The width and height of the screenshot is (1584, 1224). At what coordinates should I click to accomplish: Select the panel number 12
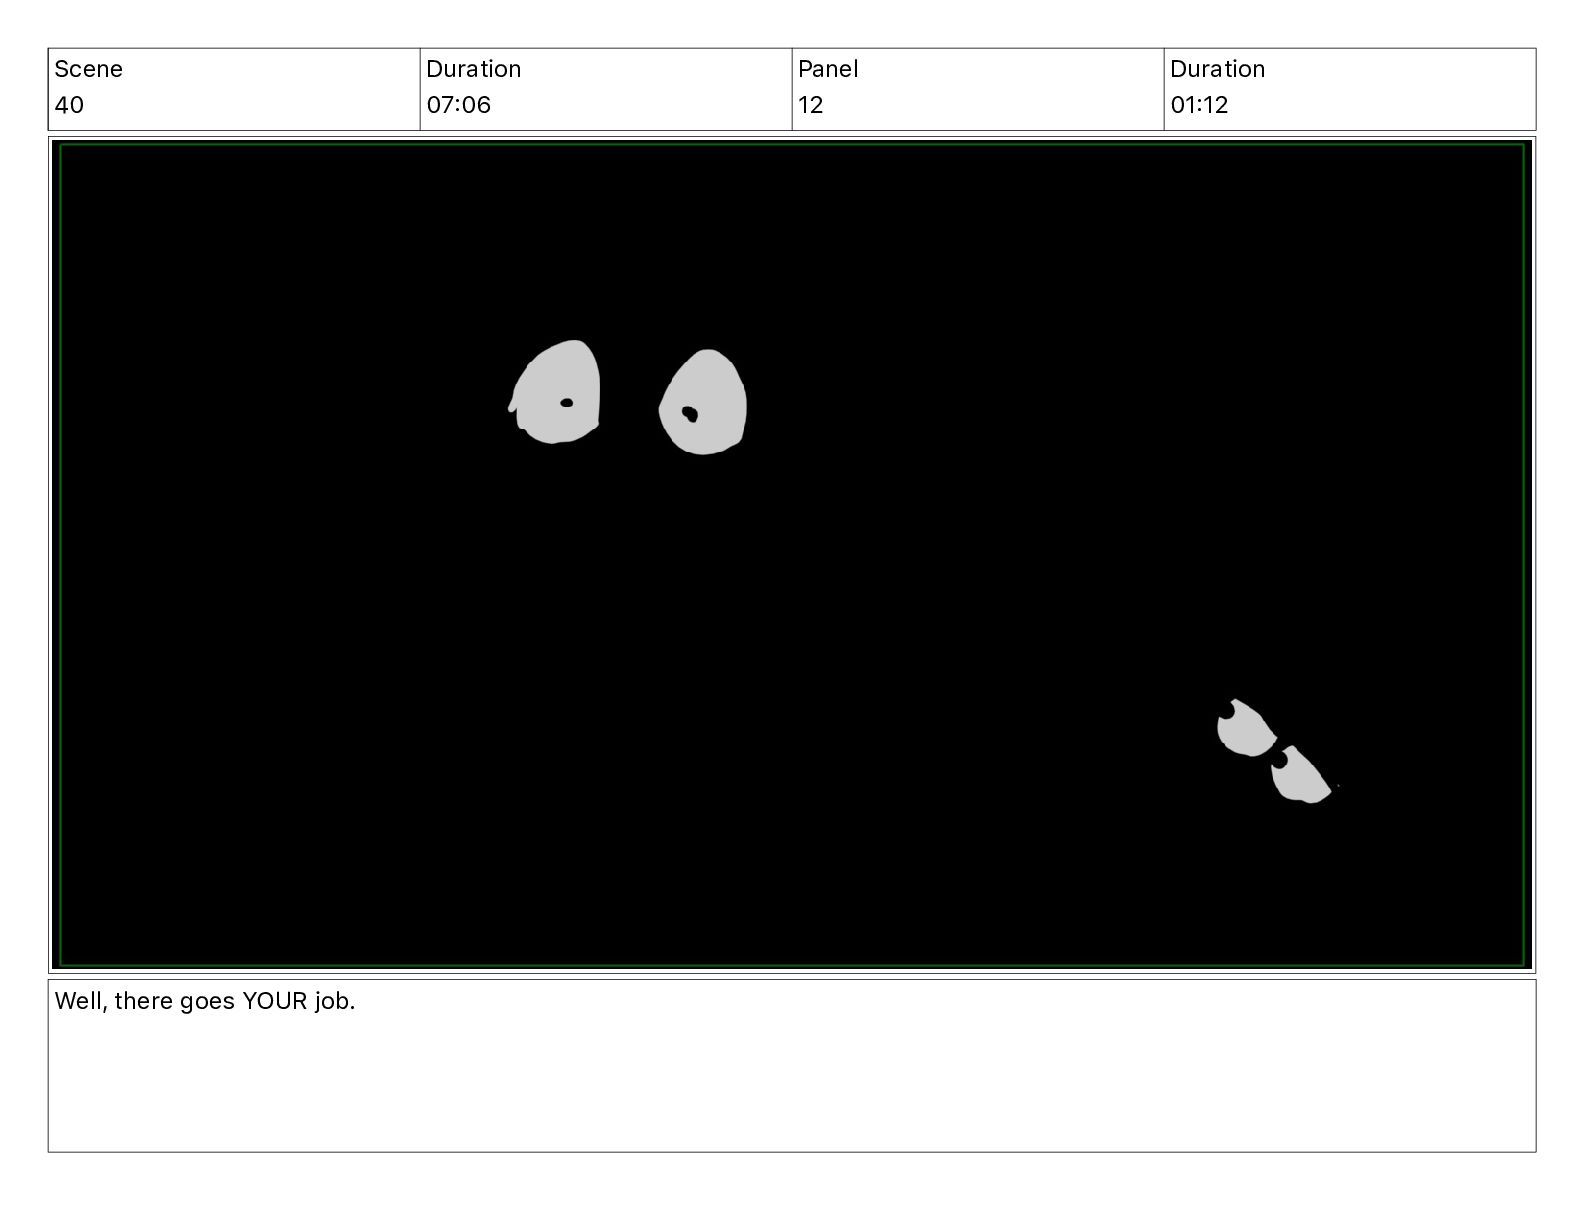[x=810, y=105]
